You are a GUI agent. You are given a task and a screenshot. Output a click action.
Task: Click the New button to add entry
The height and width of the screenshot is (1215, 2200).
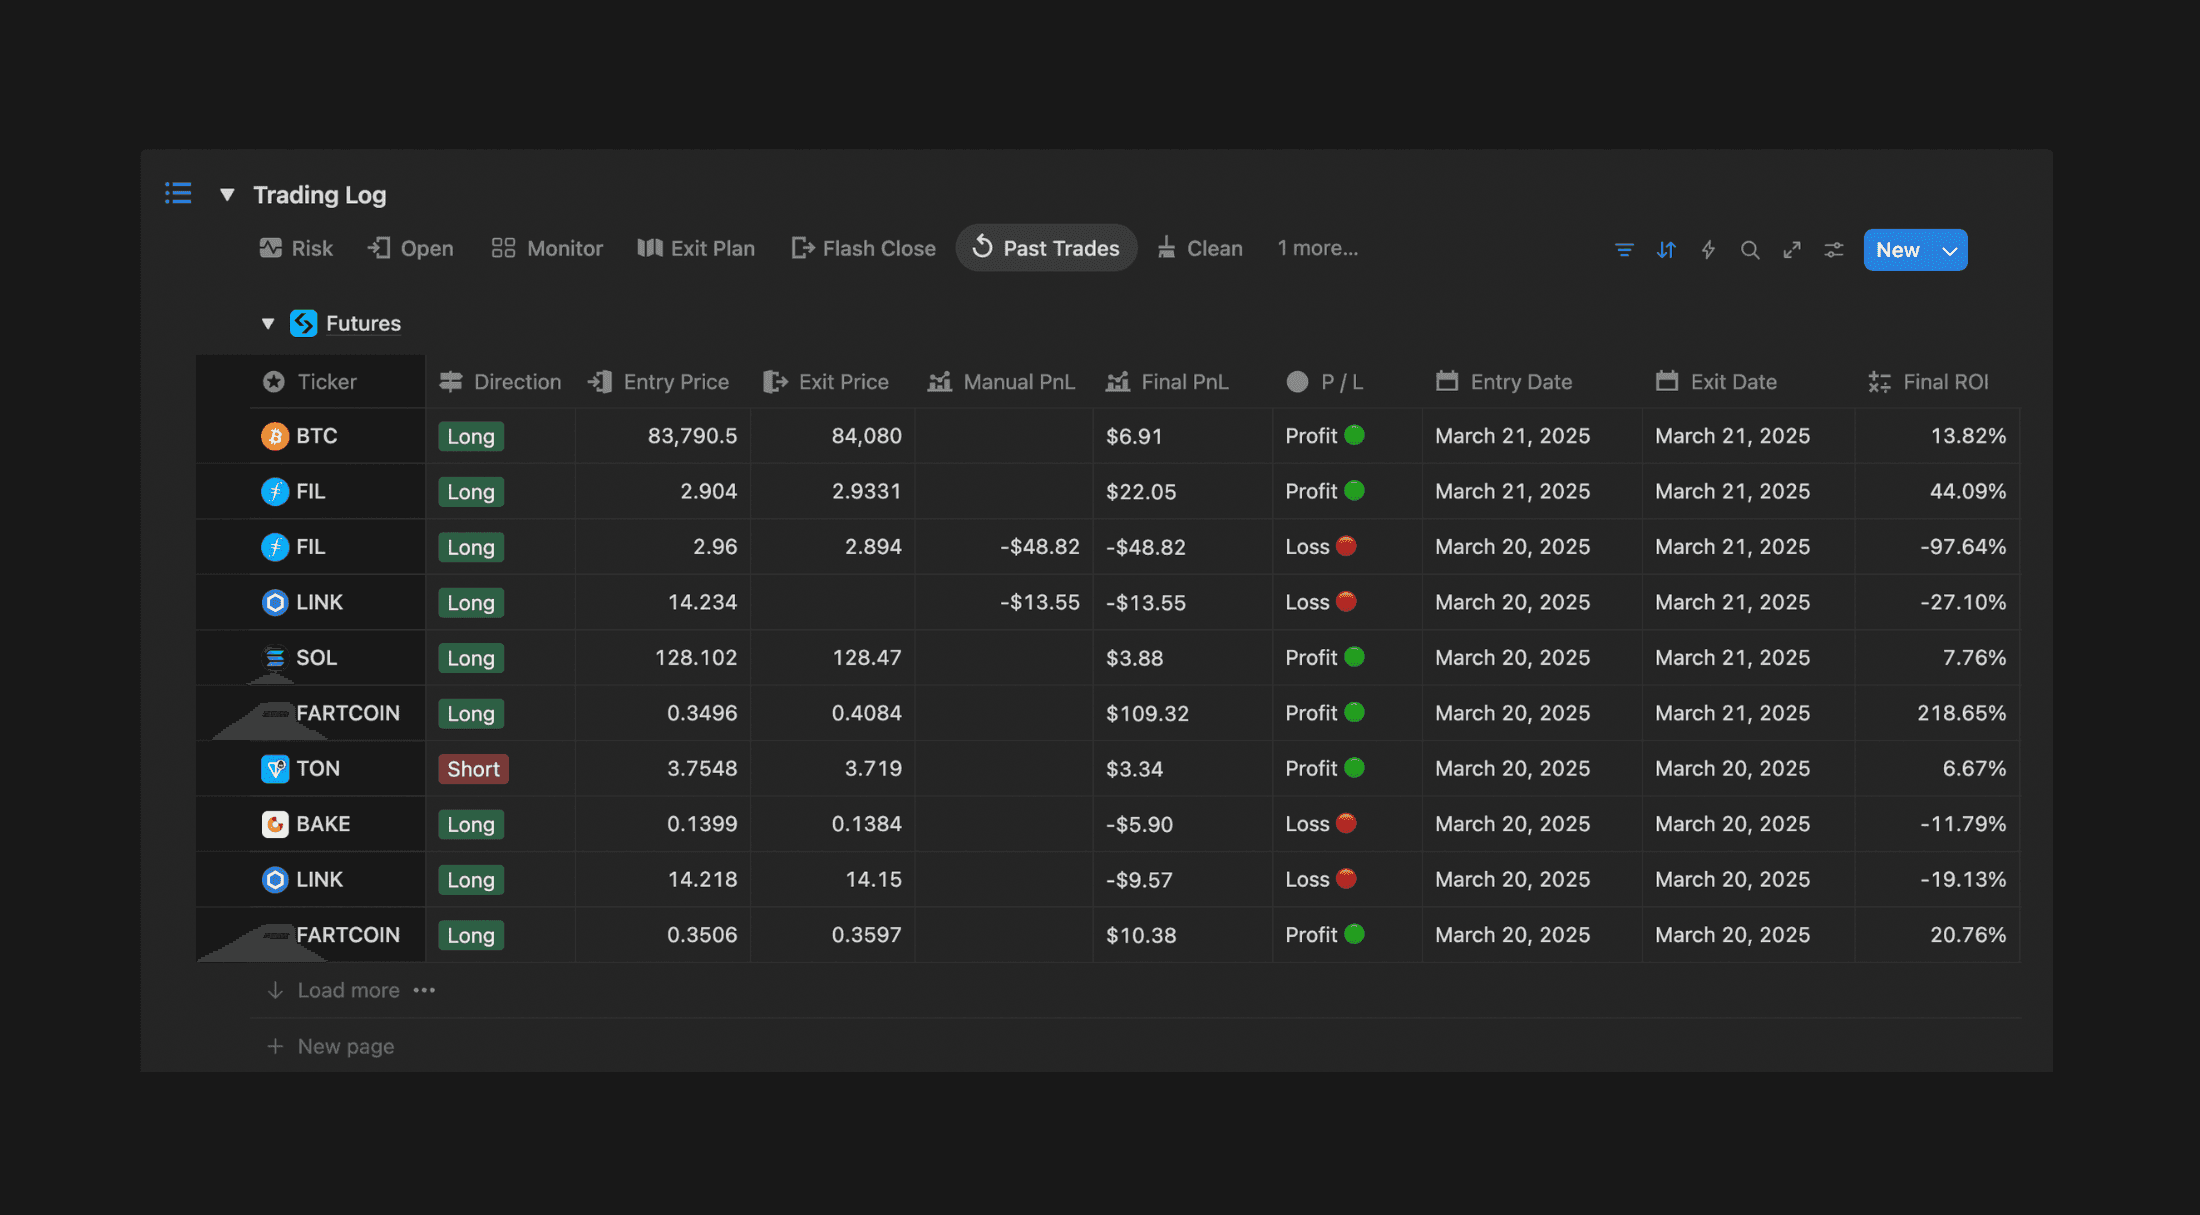pos(1899,250)
